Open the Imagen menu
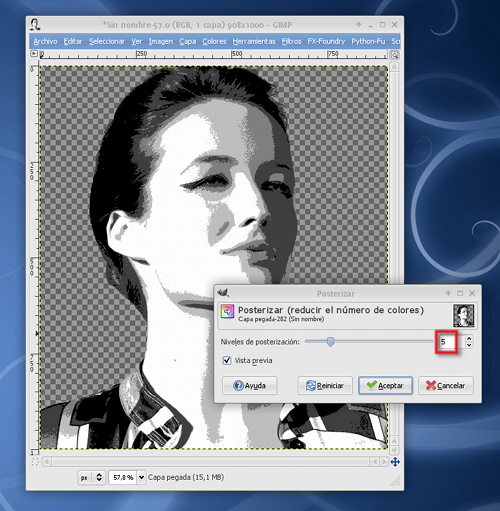 (x=161, y=41)
